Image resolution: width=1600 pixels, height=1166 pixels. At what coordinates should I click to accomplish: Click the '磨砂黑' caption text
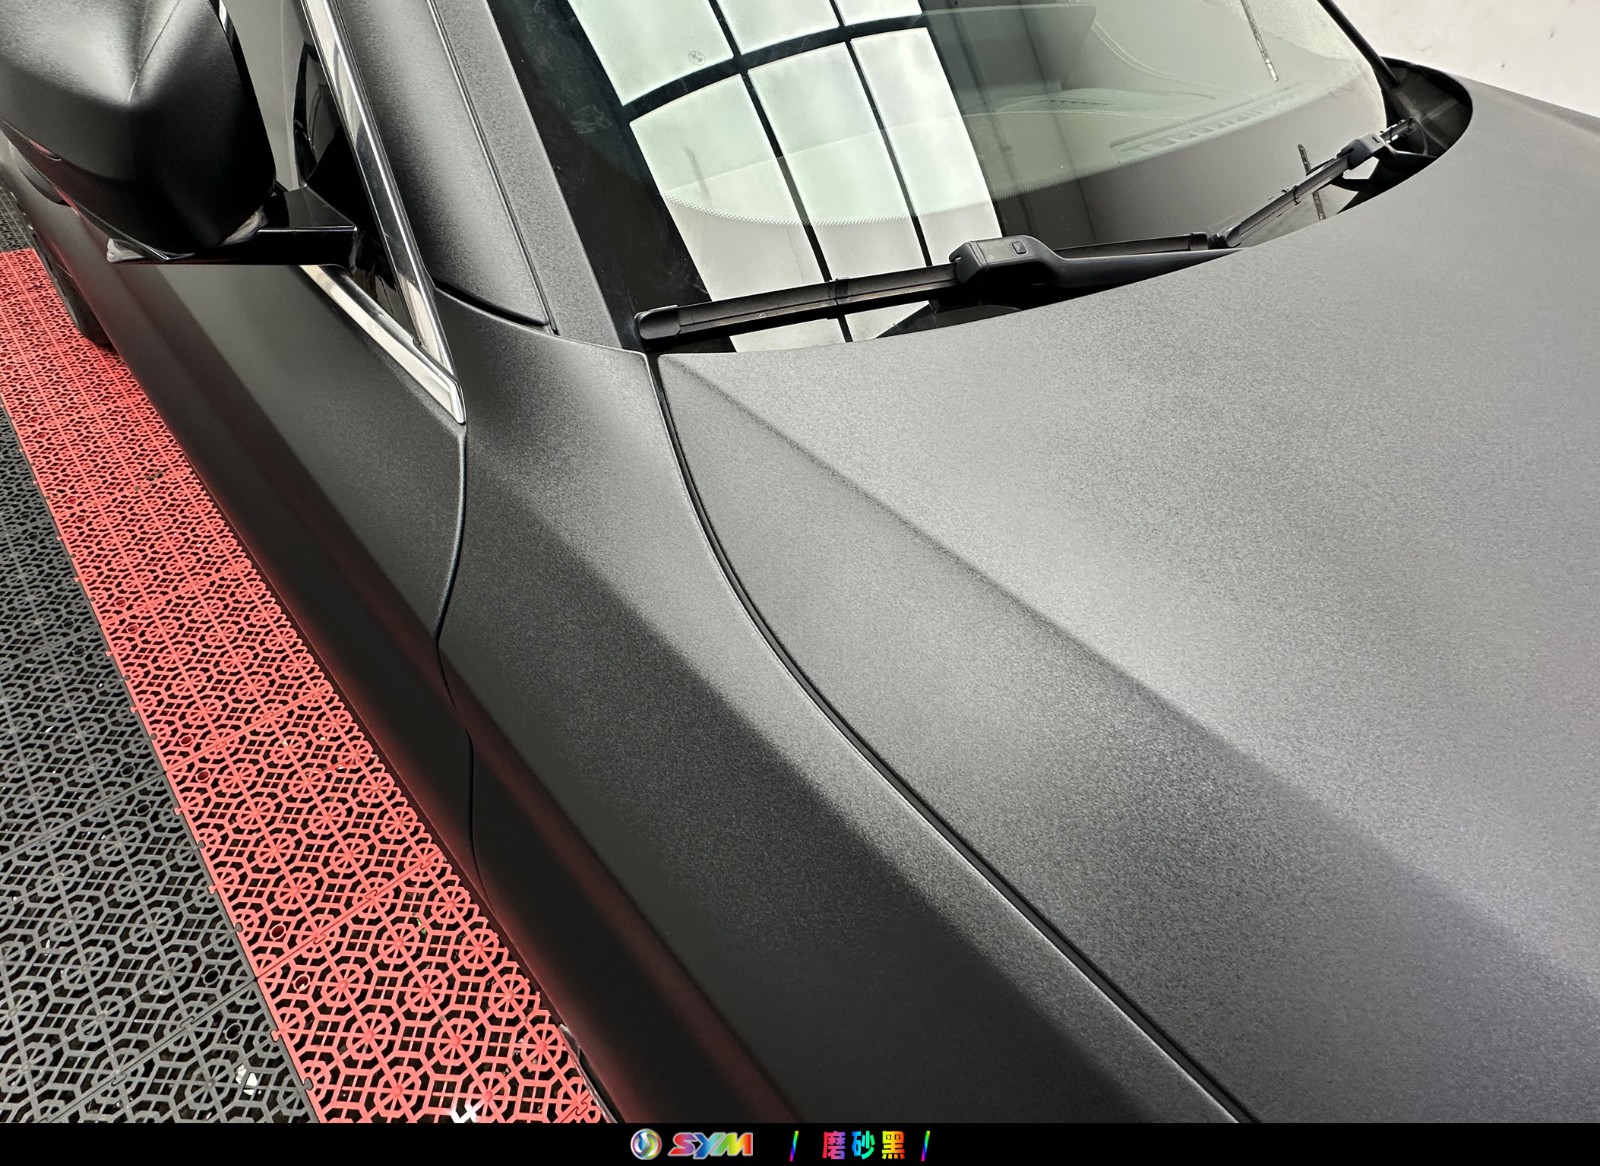tap(864, 1145)
